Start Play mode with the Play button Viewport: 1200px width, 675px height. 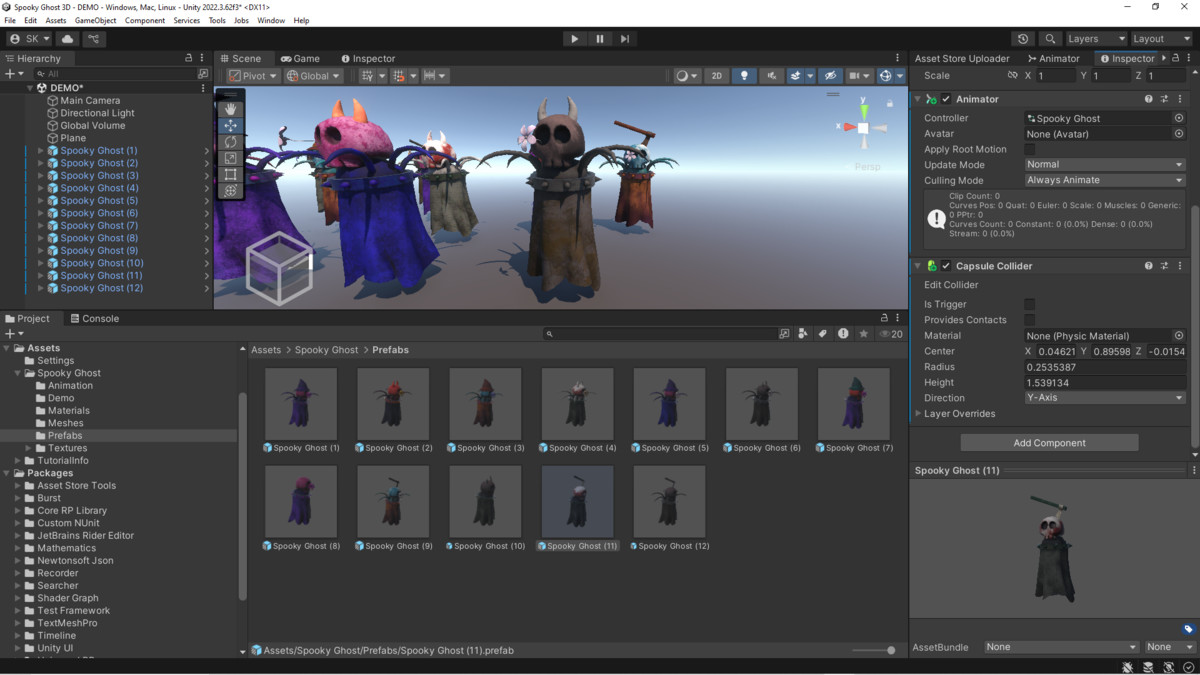point(574,39)
